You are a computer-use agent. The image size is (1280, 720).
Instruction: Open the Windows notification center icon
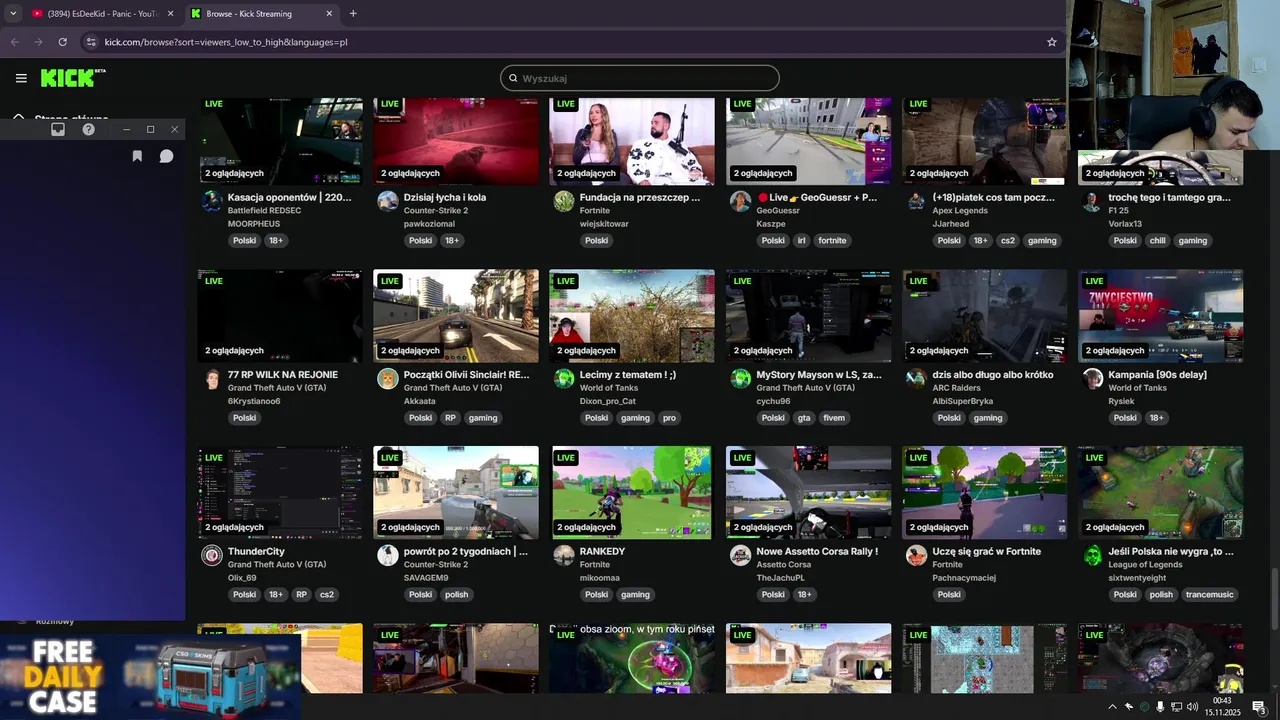[x=1259, y=707]
